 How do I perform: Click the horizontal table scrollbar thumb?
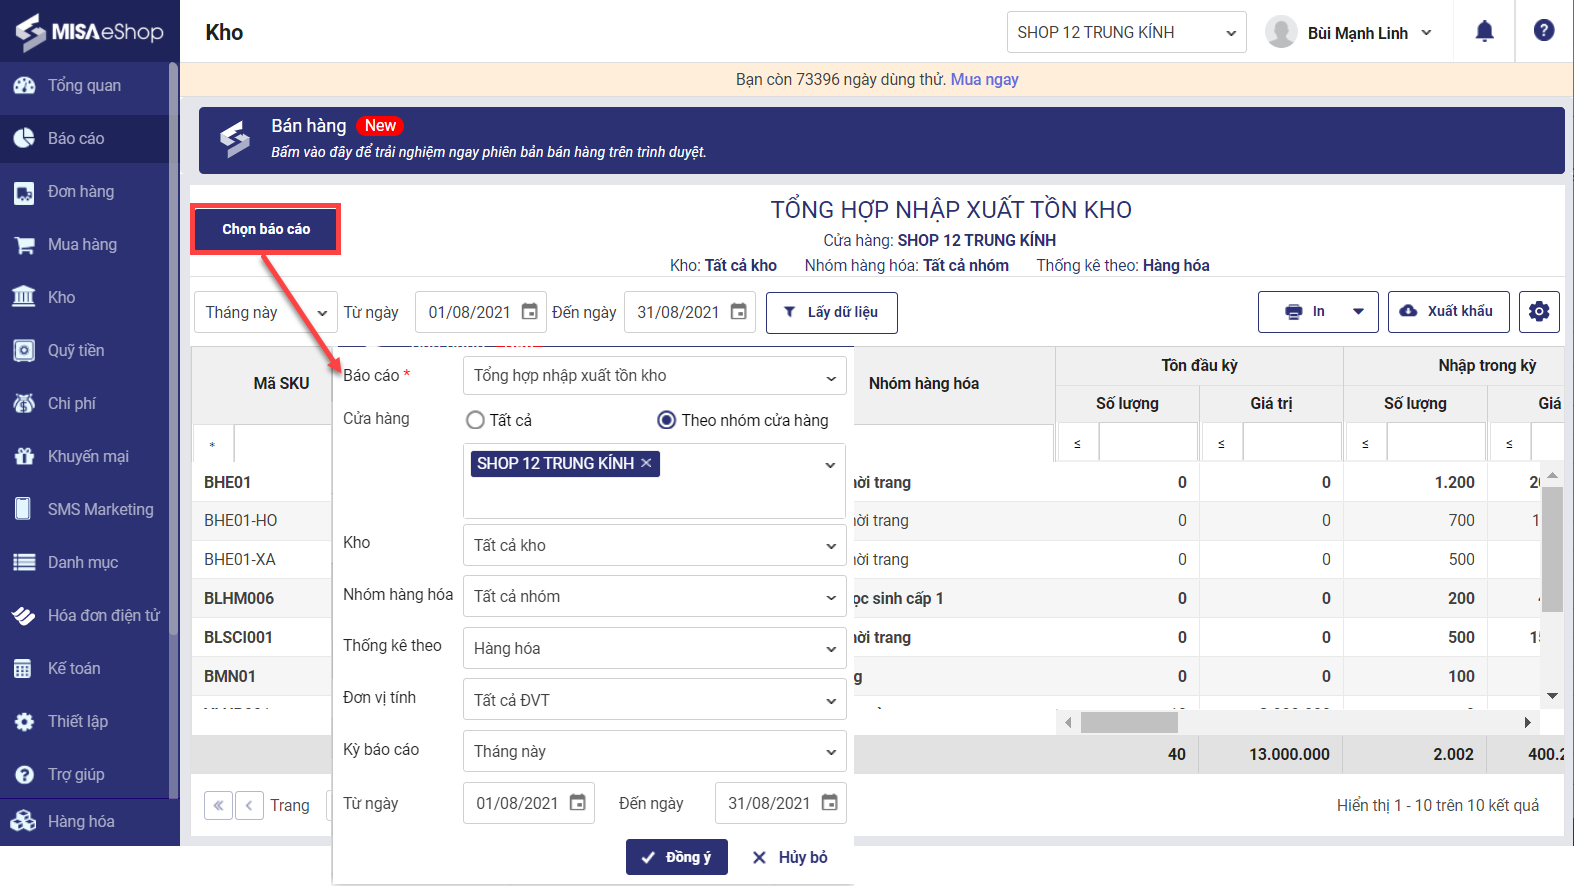click(1129, 722)
